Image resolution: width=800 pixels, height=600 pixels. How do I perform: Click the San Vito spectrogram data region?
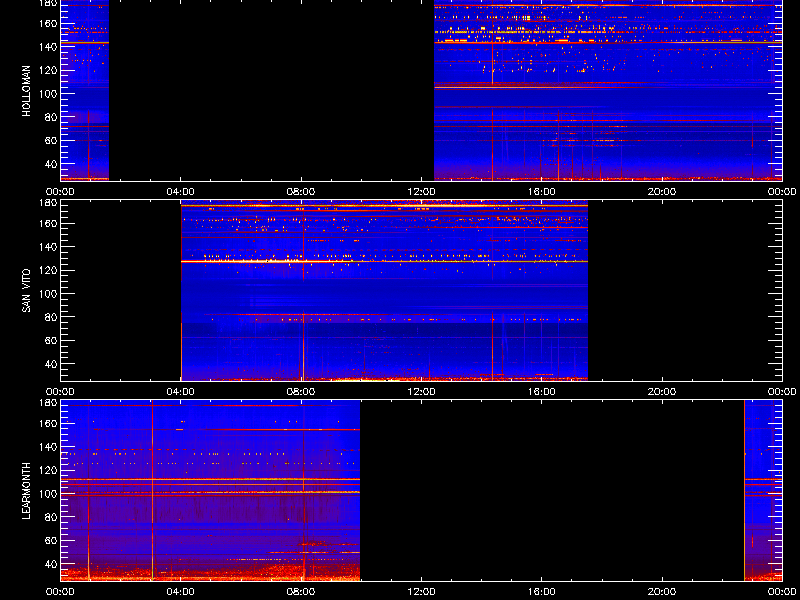click(385, 291)
